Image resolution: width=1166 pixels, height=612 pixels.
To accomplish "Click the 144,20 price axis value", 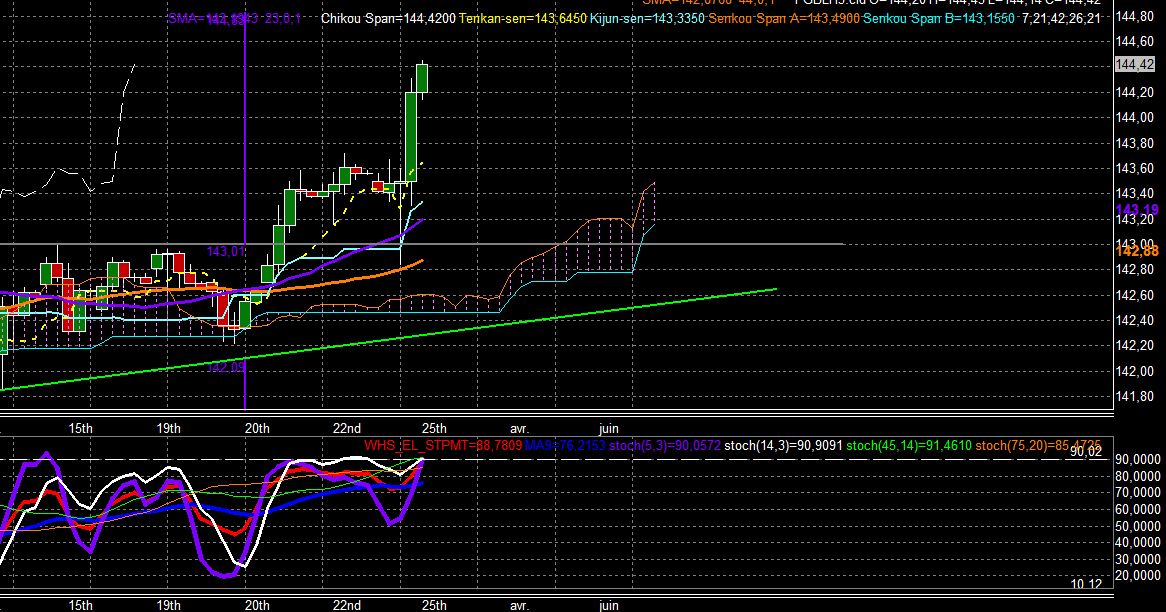I will [x=1135, y=92].
